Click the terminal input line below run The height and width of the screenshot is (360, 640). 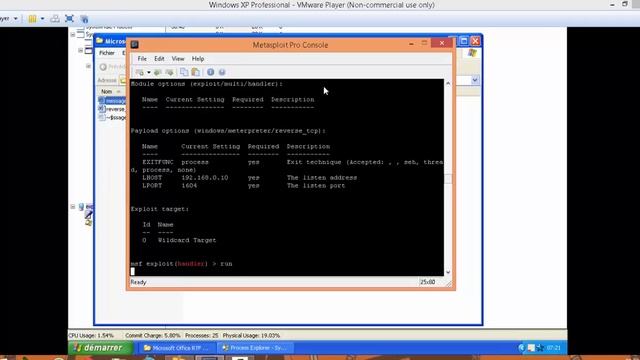[286, 271]
